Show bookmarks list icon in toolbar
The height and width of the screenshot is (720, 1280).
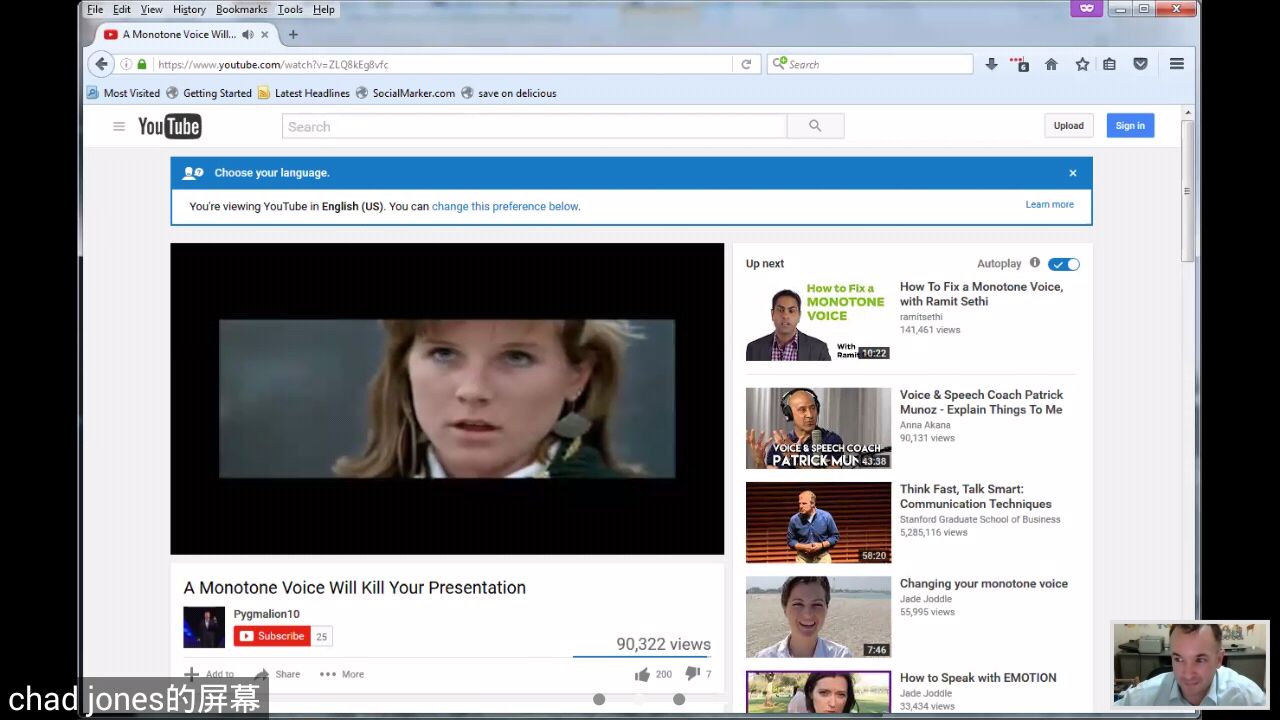click(1109, 64)
